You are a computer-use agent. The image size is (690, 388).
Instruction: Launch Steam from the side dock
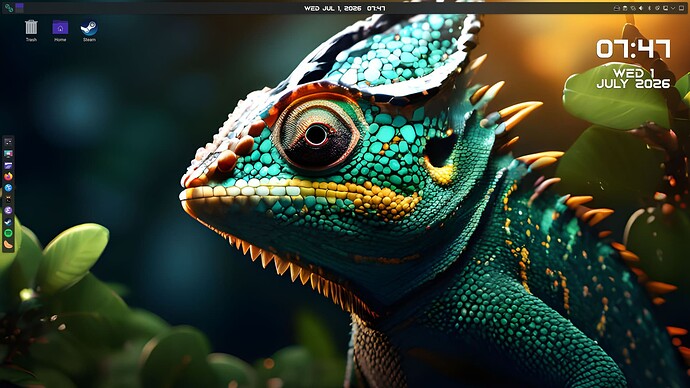coord(8,222)
